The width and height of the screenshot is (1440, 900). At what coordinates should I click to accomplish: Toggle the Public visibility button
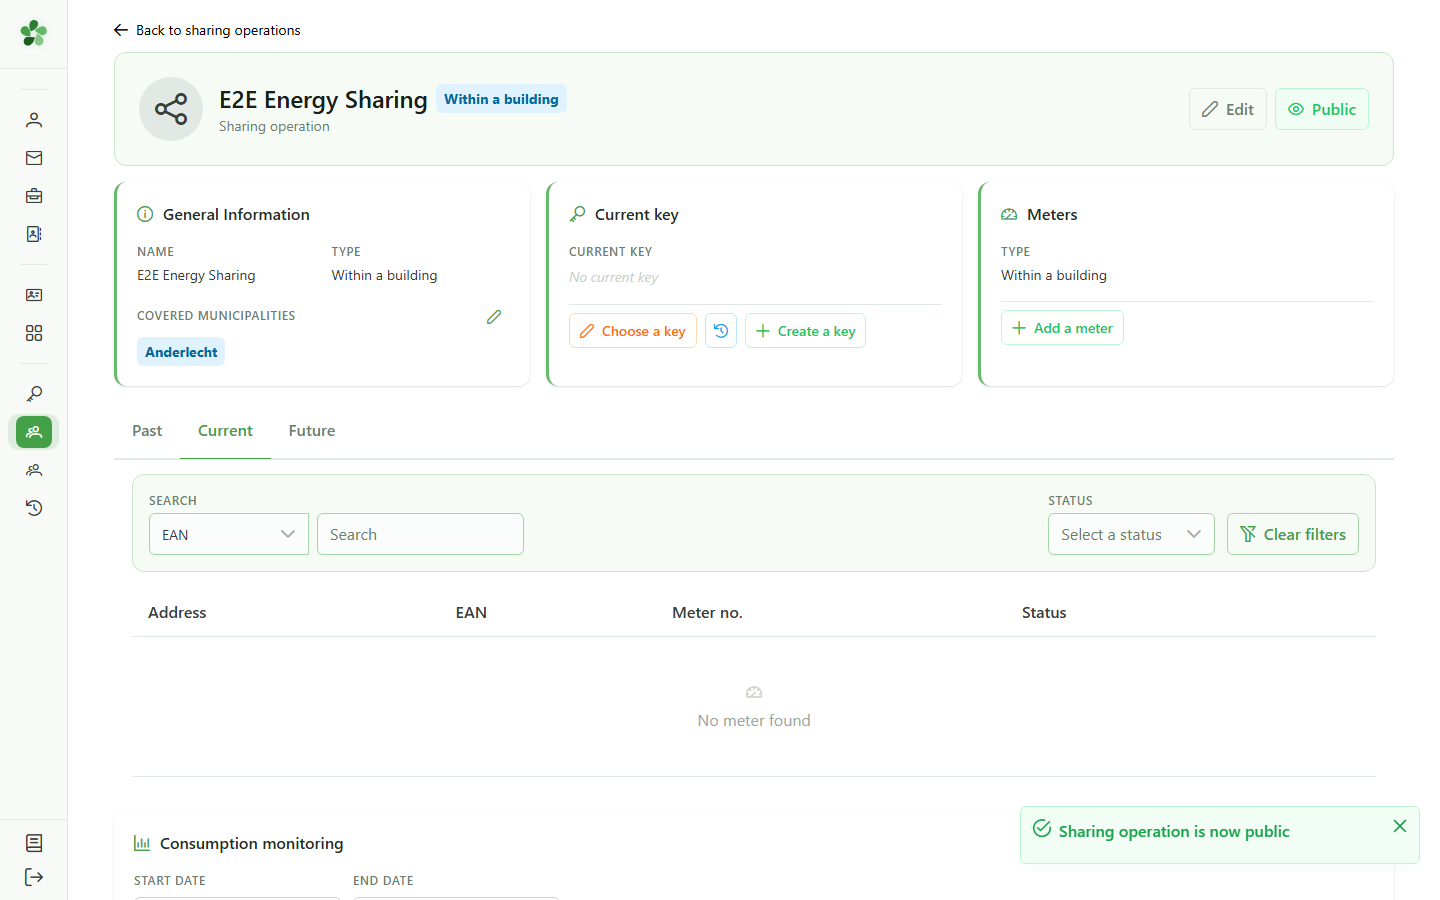pyautogui.click(x=1322, y=109)
